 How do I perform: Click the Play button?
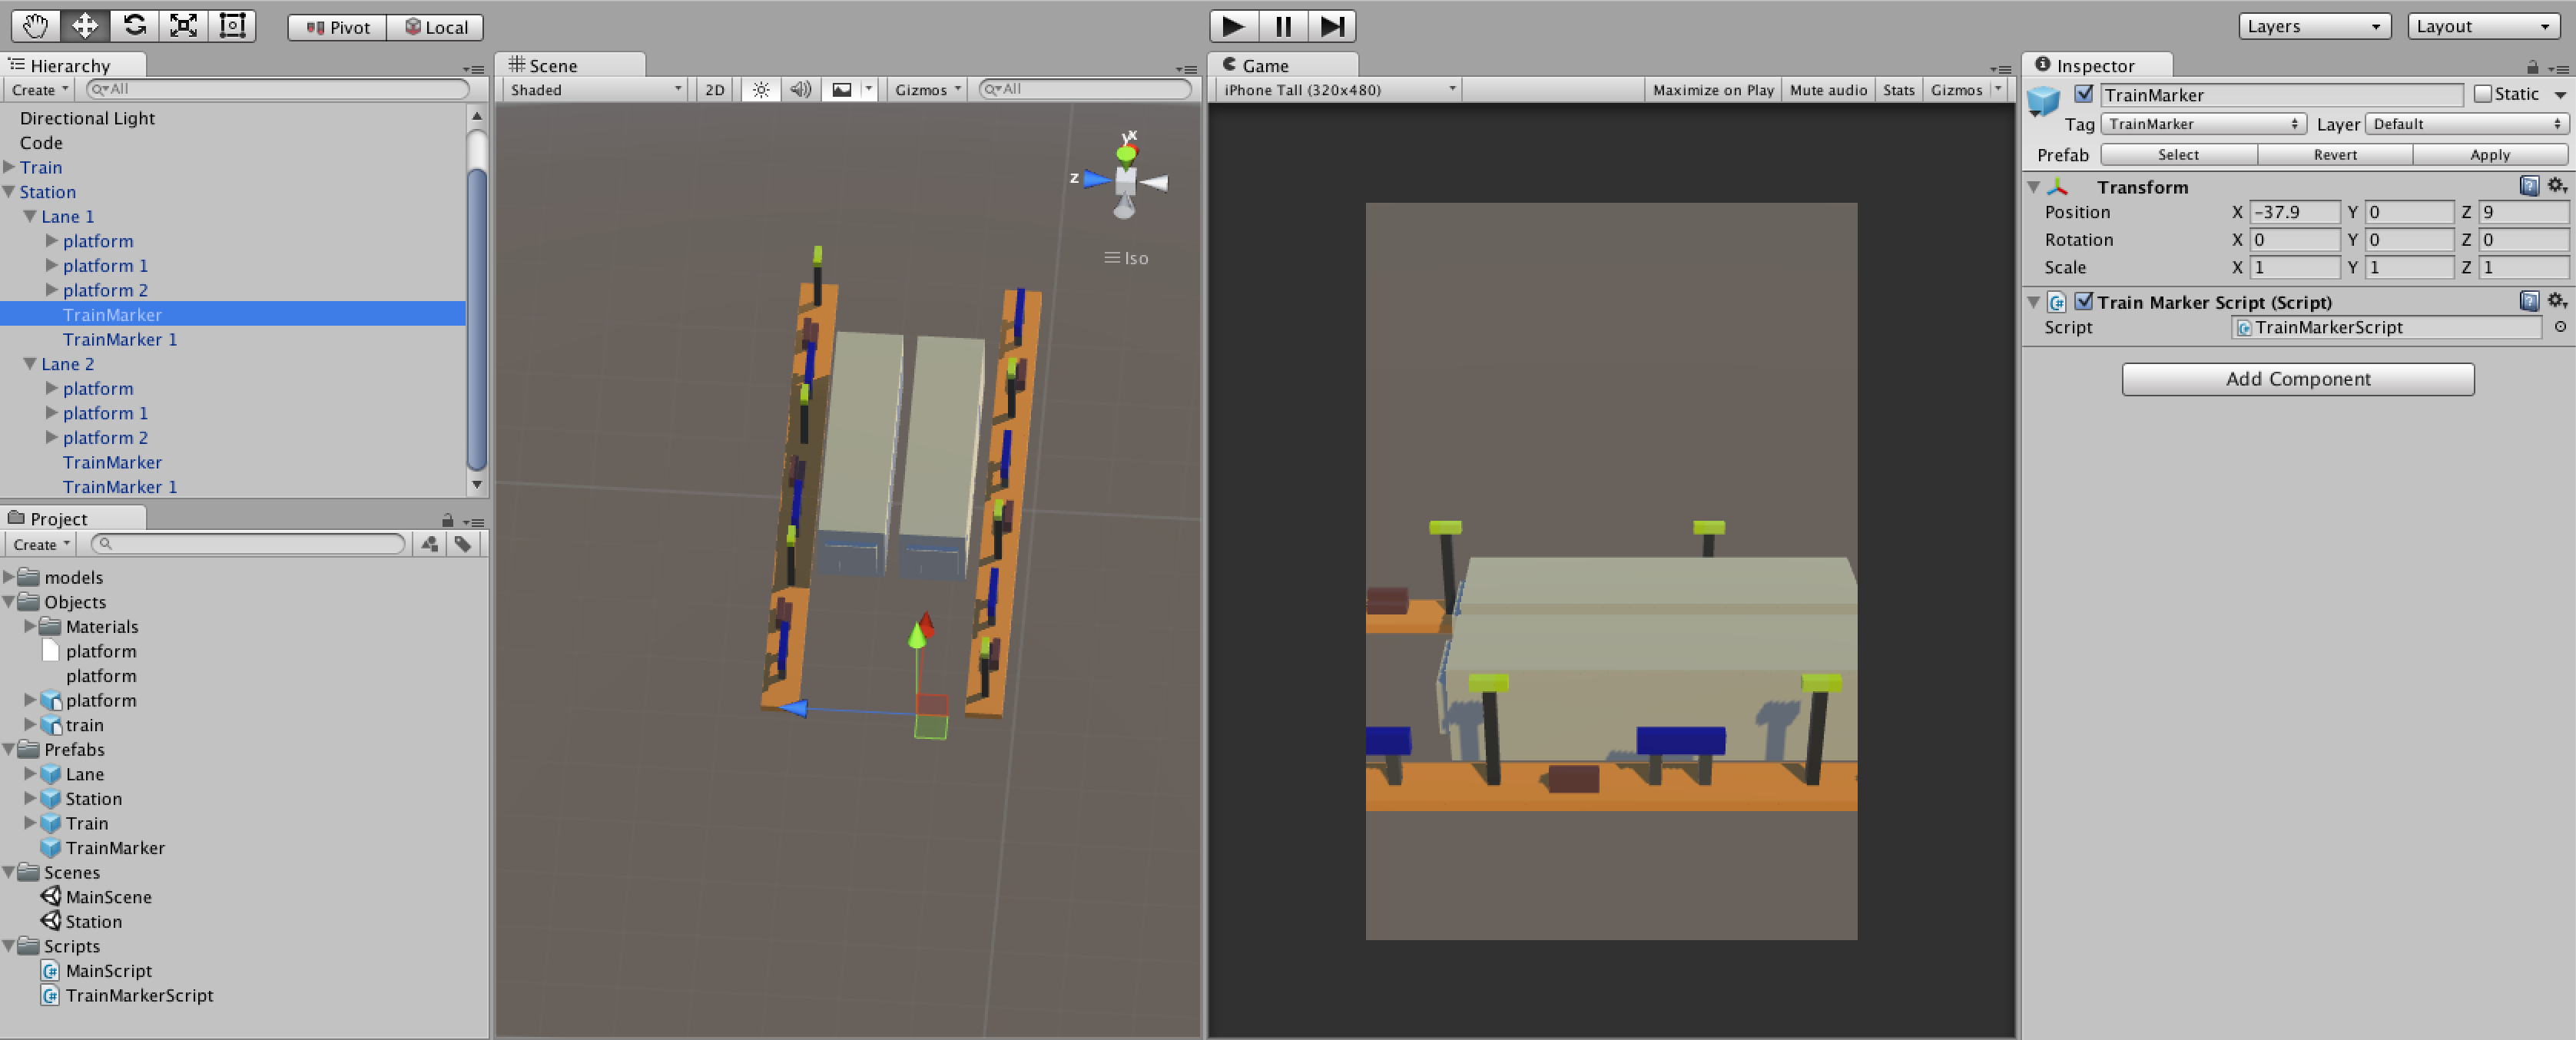coord(1233,26)
